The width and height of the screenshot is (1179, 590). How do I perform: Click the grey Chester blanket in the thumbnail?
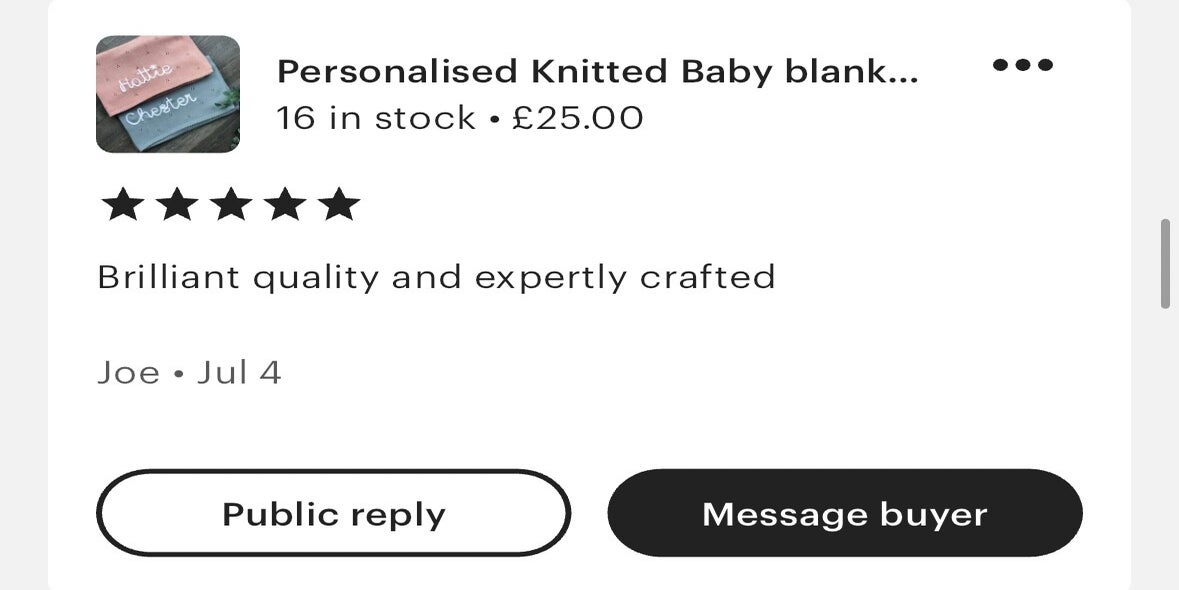point(170,122)
